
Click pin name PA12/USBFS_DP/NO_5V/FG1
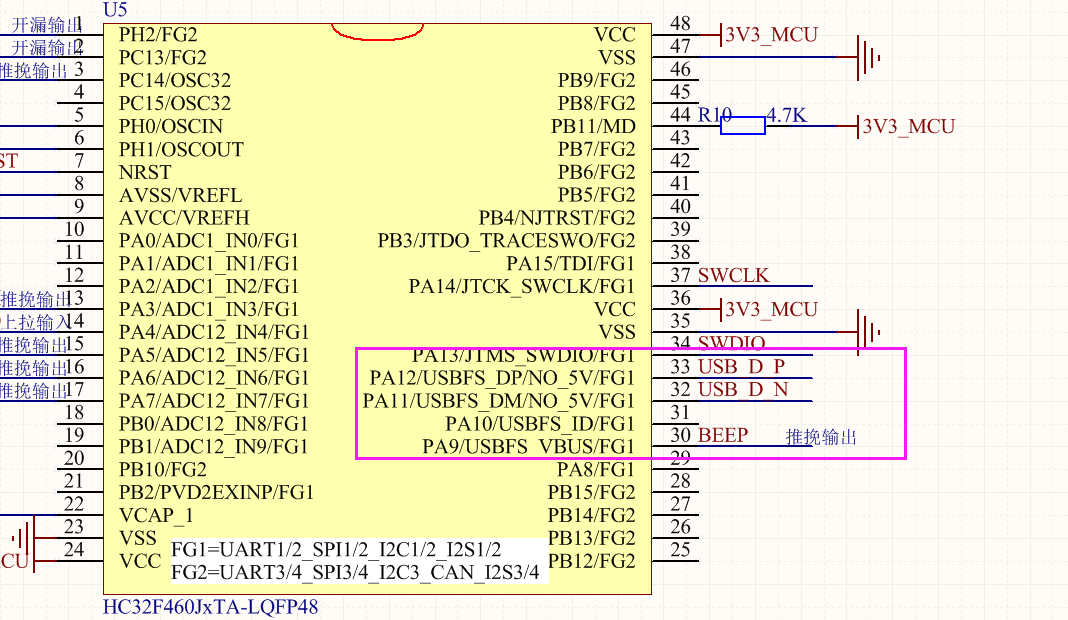(x=502, y=378)
